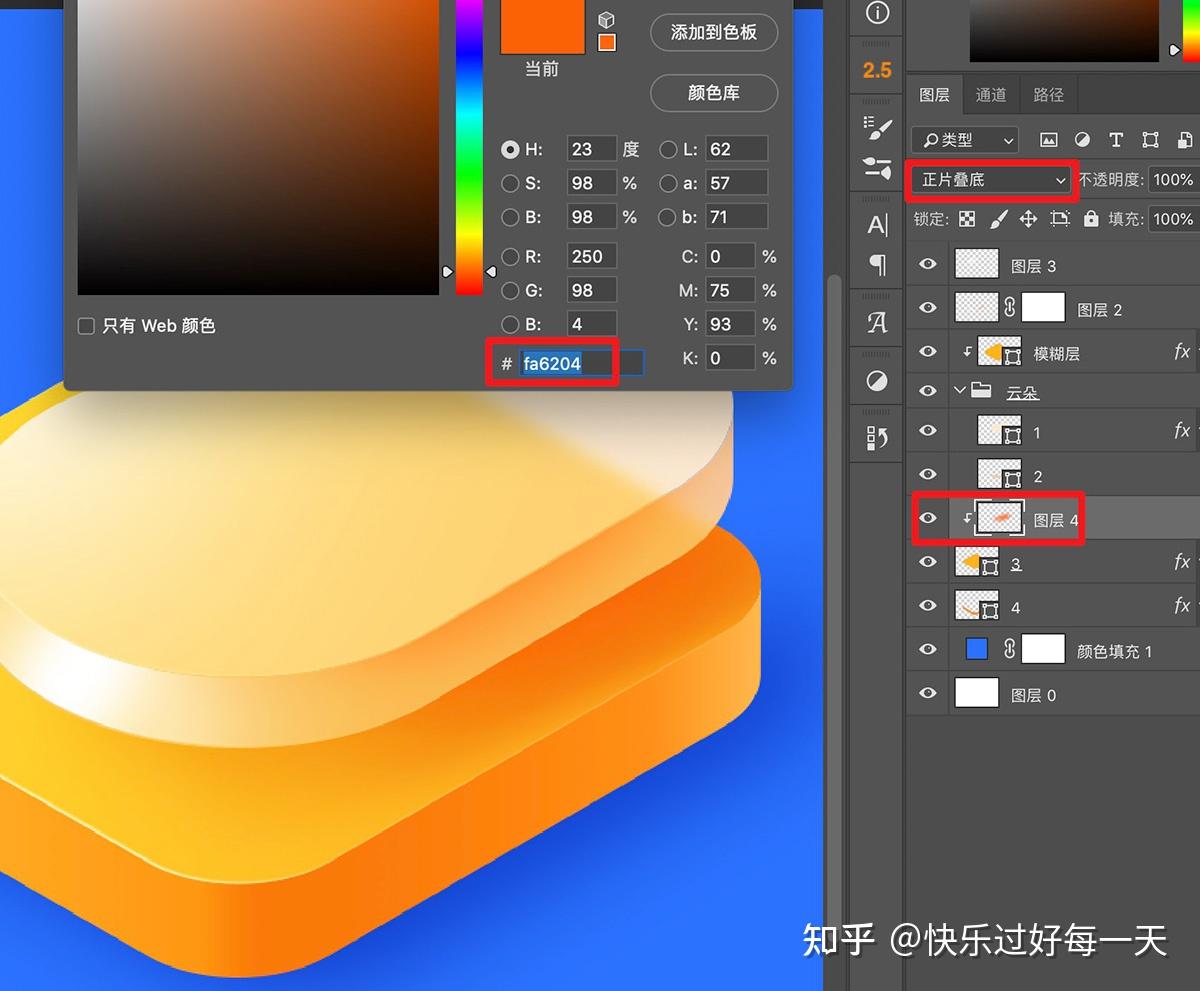Switch to the 通道 tab
Screen dimensions: 1200x991
tap(990, 95)
